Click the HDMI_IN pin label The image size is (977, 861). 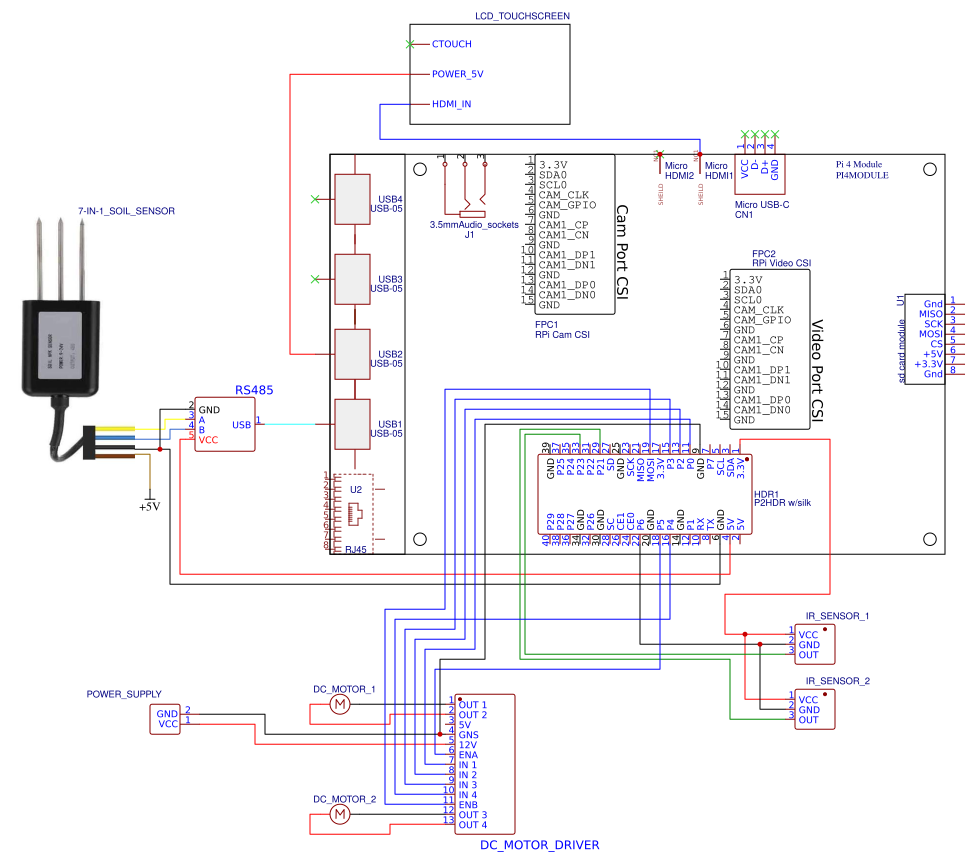[x=452, y=104]
